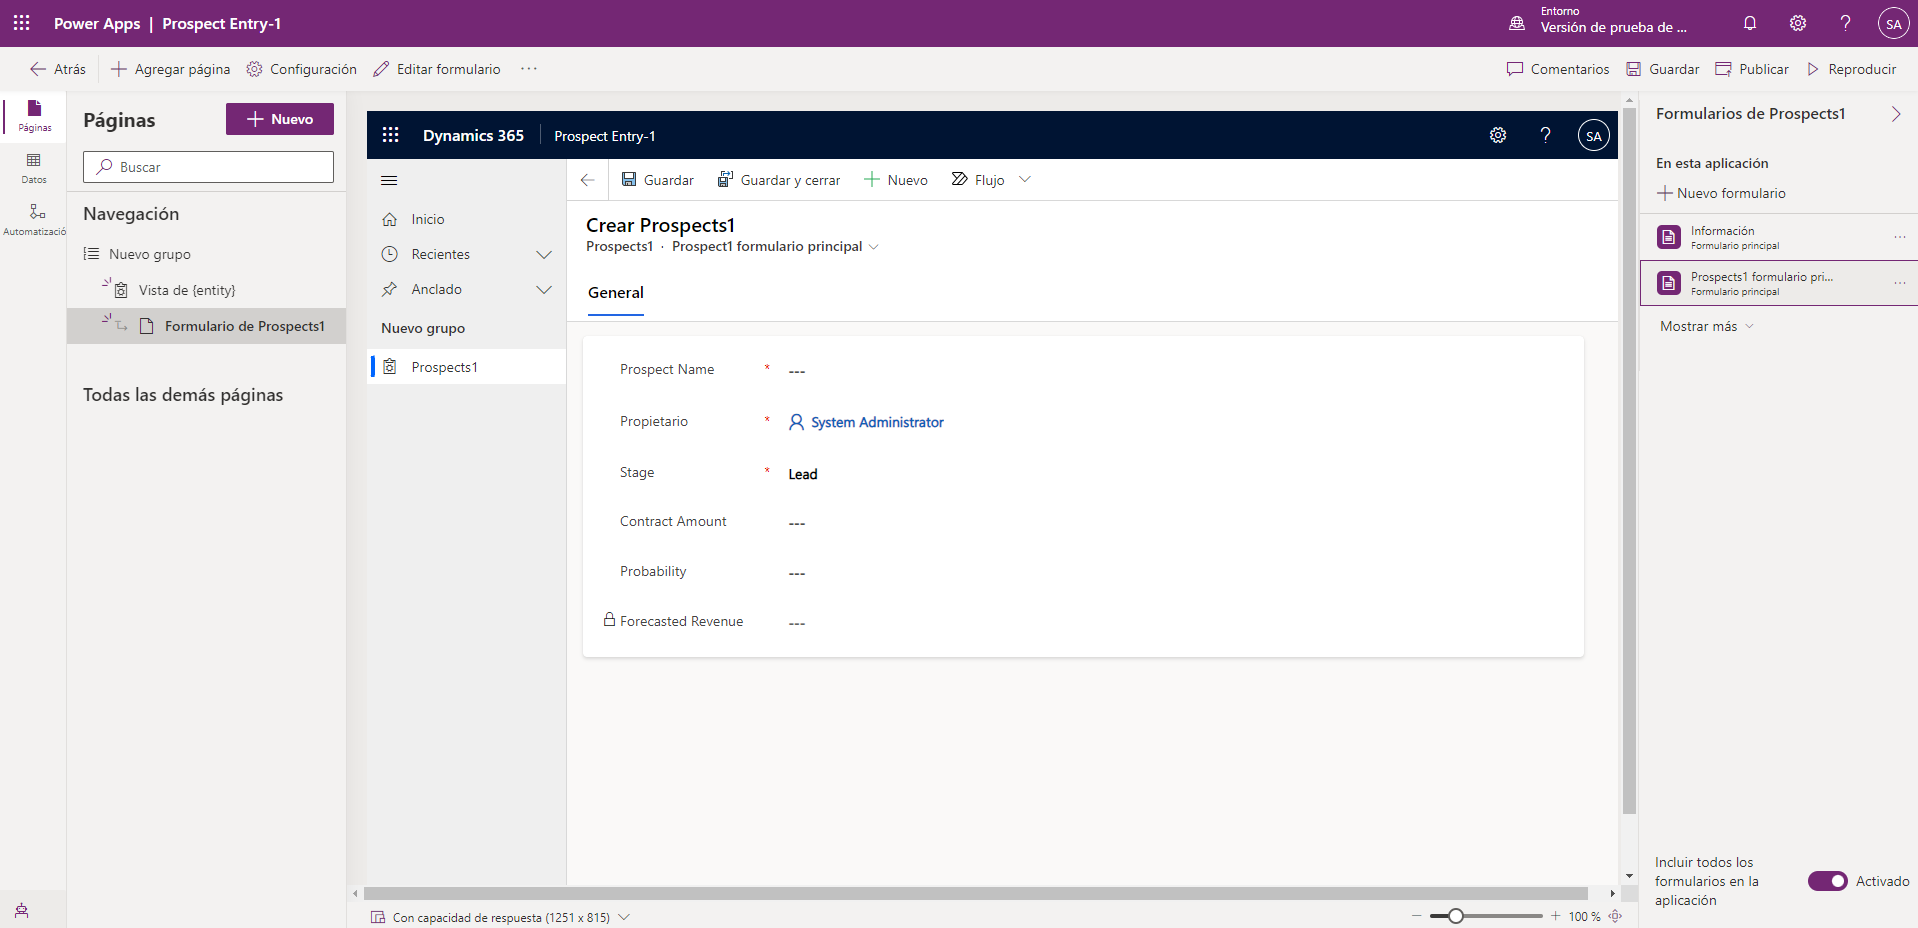Viewport: 1918px width, 928px height.
Task: Open Dynamics 365 app launcher grid
Action: tap(391, 135)
